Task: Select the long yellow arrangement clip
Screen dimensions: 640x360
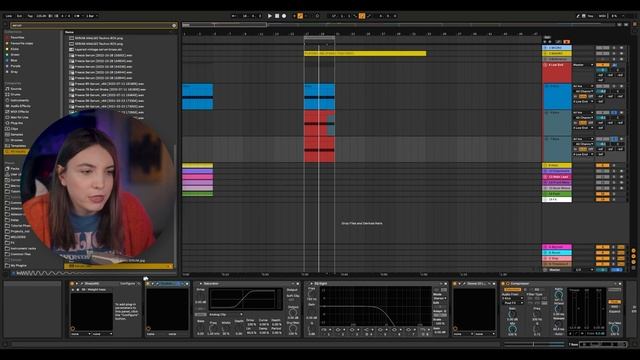Action: pos(365,53)
